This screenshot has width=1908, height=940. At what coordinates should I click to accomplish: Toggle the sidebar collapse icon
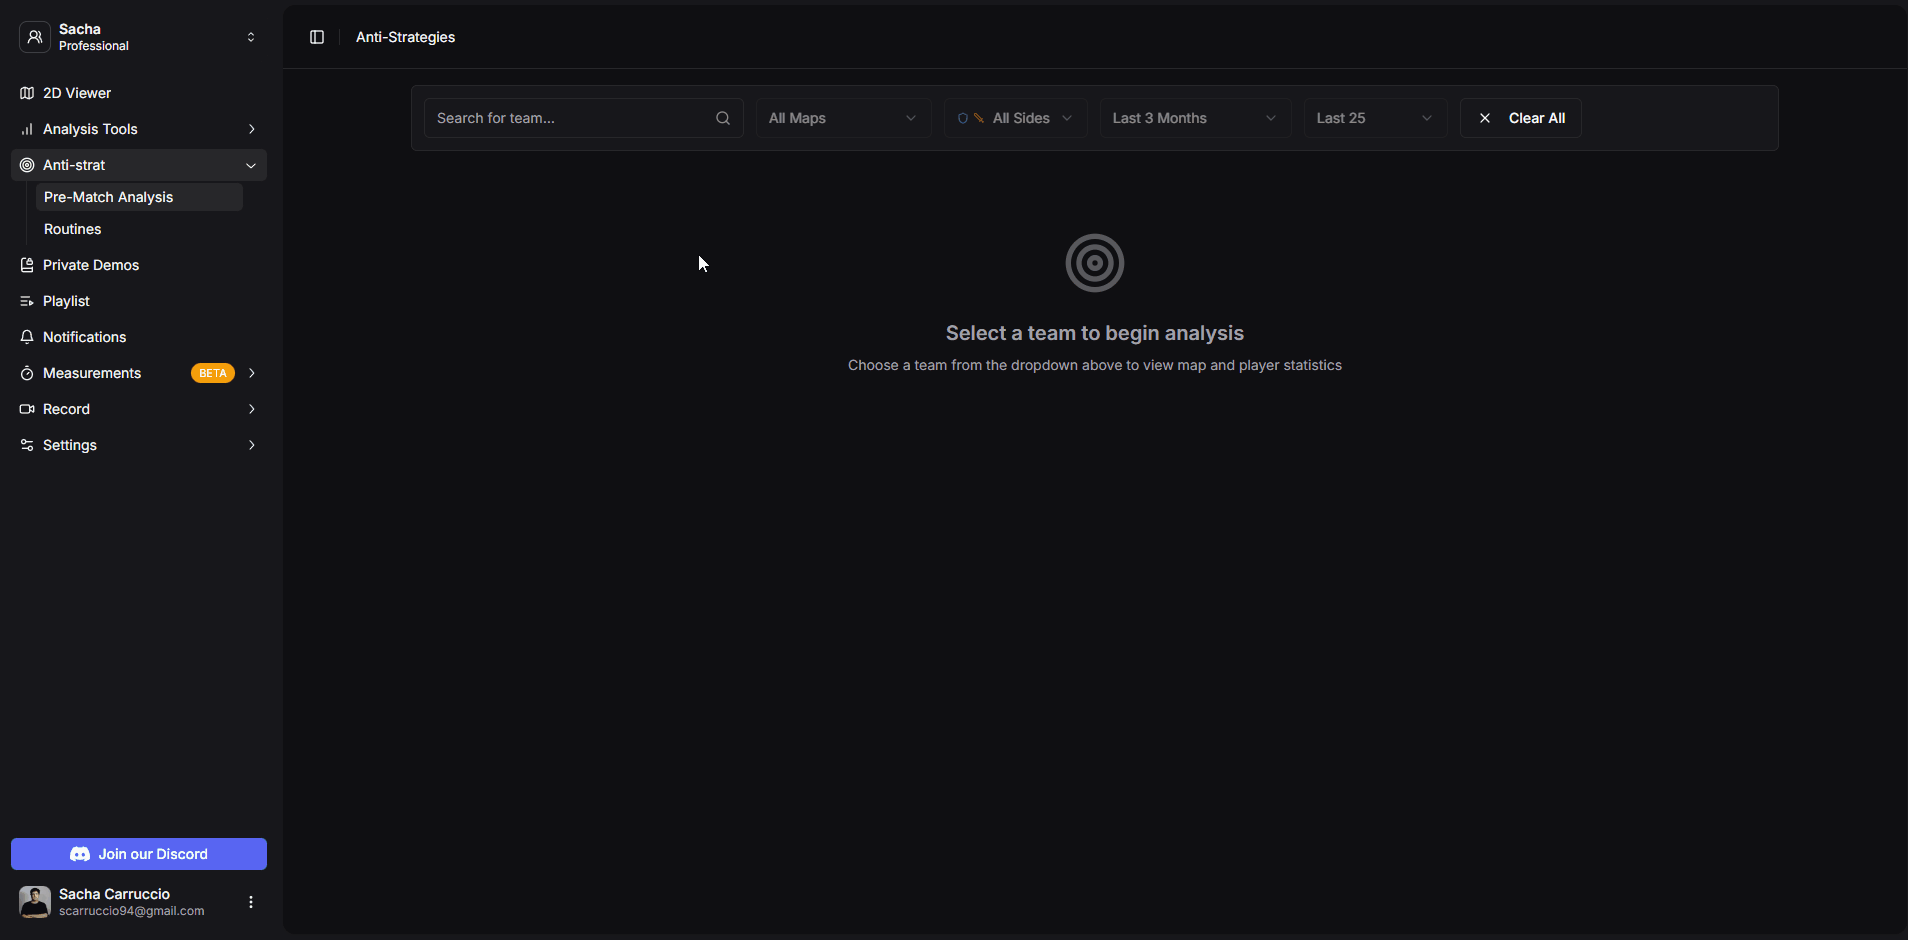[317, 37]
